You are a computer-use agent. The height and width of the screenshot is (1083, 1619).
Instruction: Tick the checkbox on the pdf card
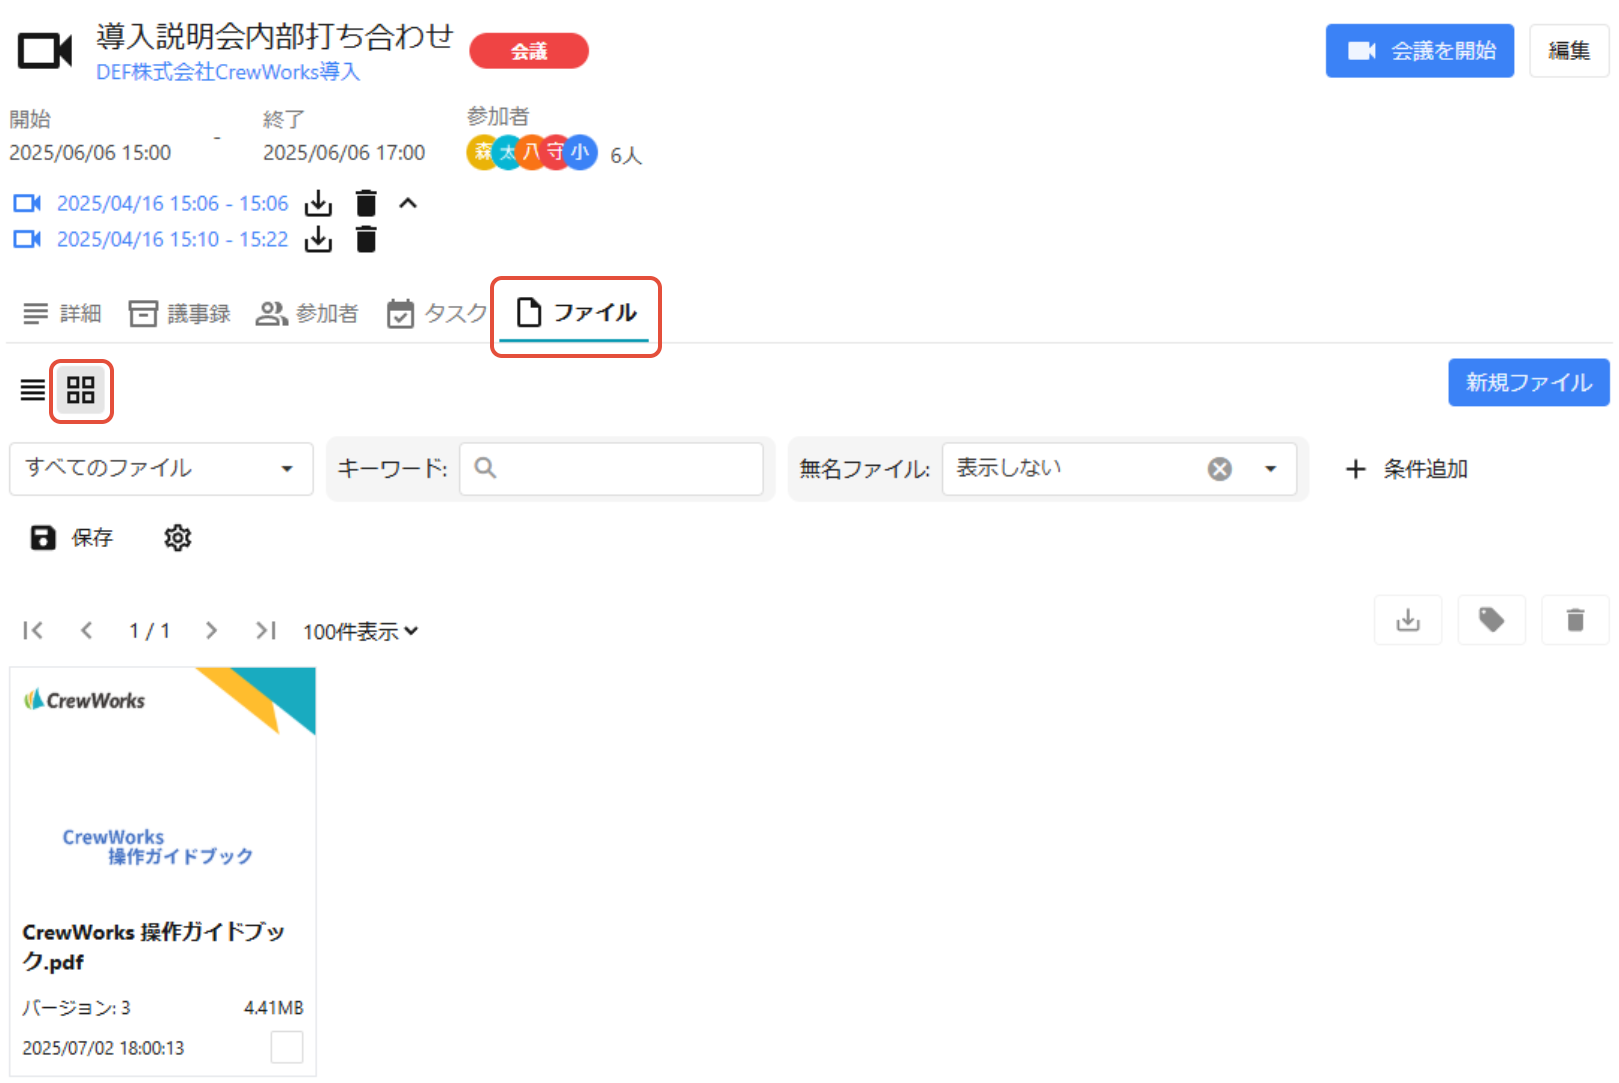tap(287, 1047)
